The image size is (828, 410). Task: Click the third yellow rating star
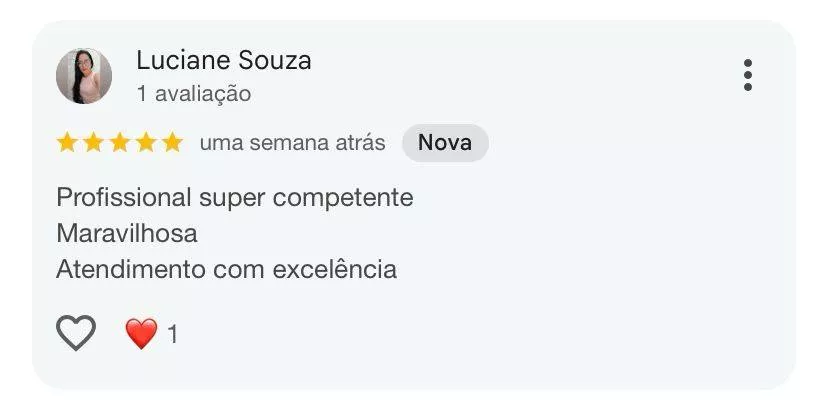pos(119,143)
